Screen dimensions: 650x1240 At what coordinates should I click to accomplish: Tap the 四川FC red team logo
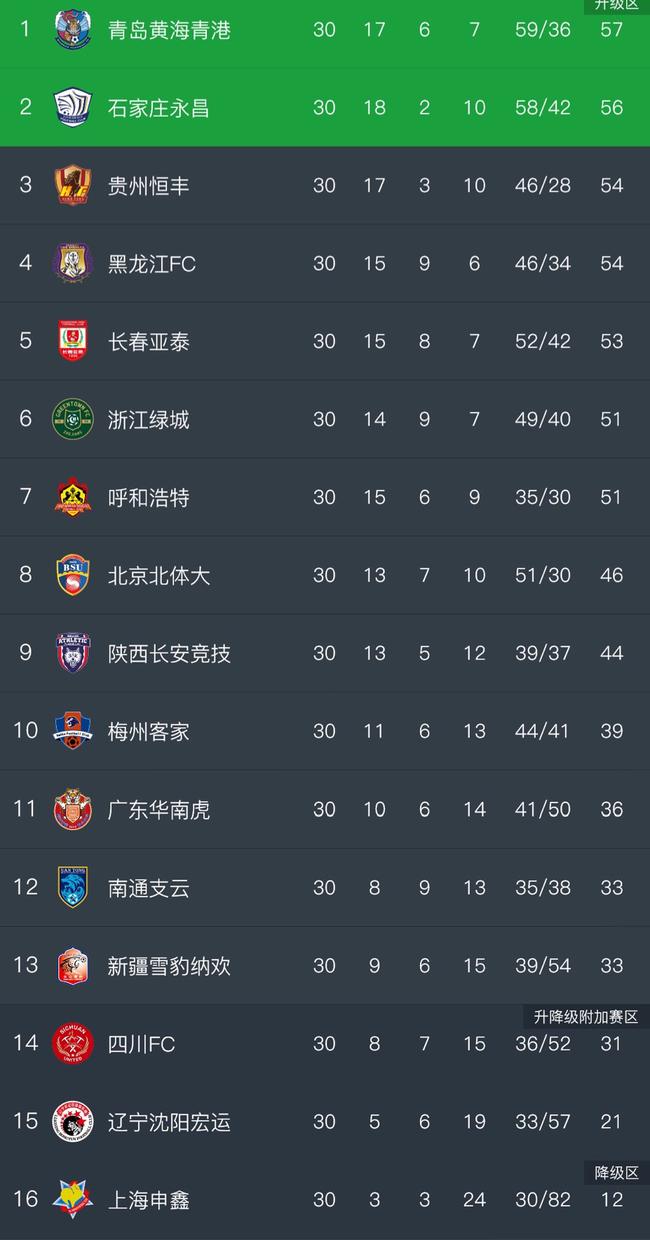(x=72, y=1044)
